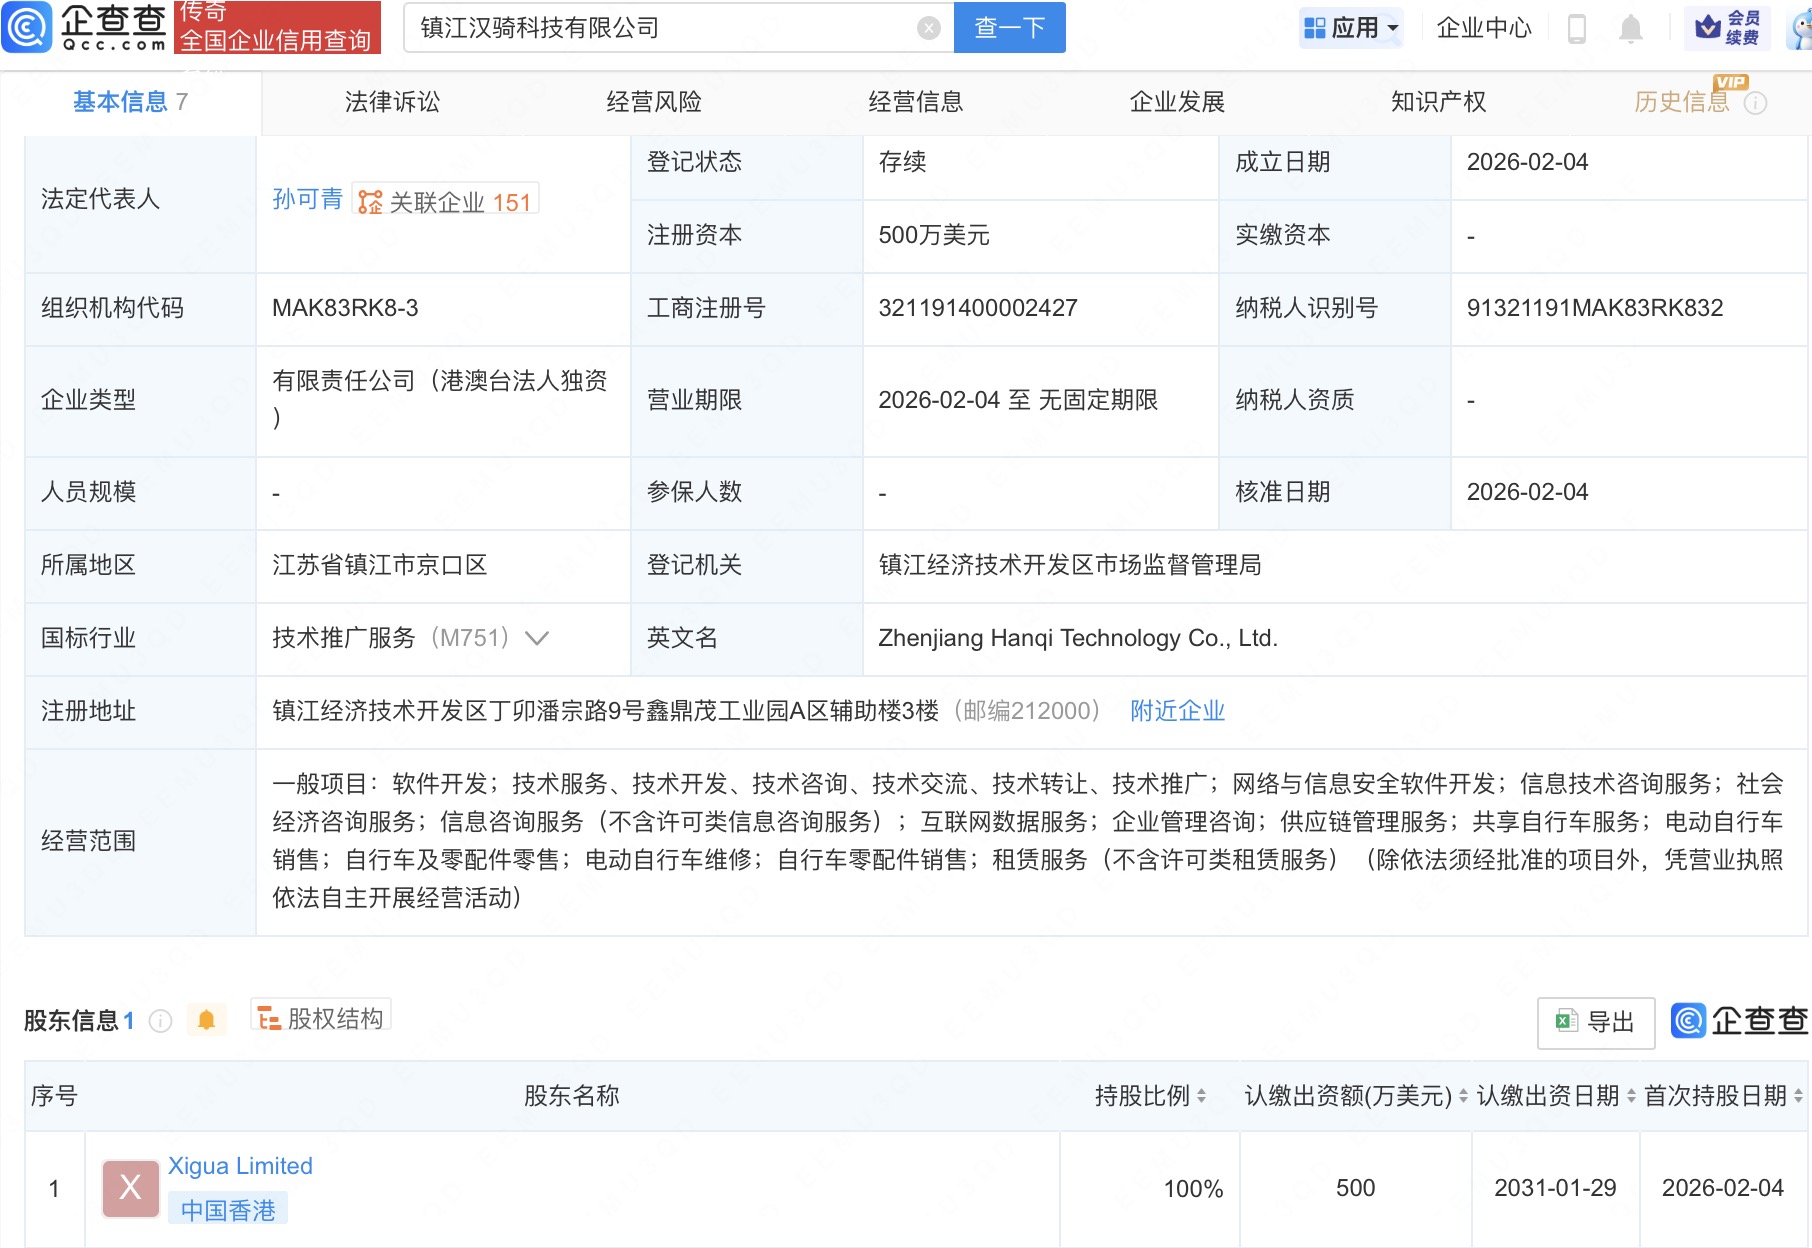Open the 应用 dropdown menu
The height and width of the screenshot is (1248, 1812).
pos(1352,28)
